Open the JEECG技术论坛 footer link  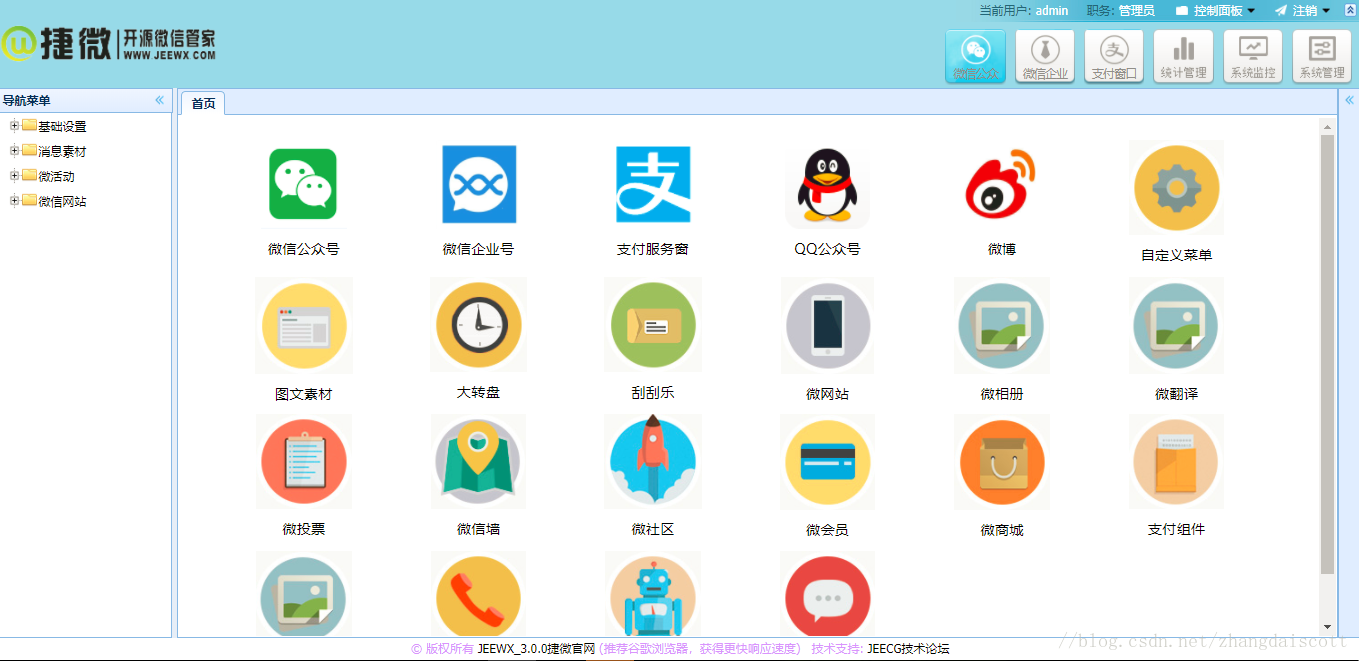tap(908, 649)
